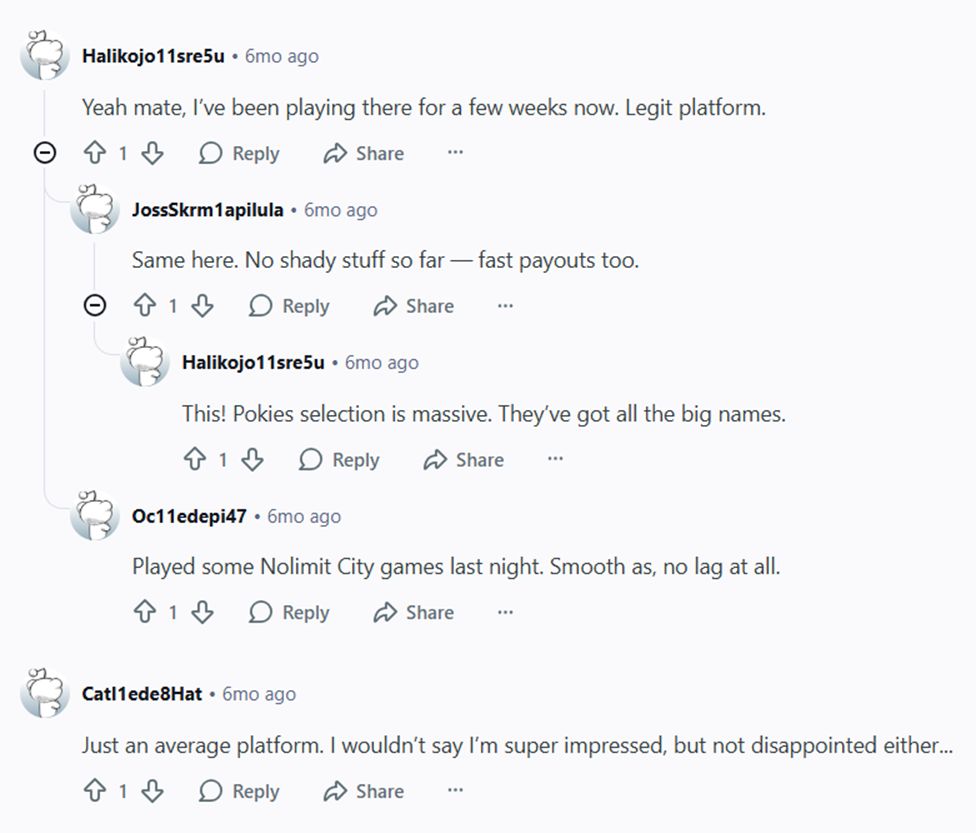Click JossSkrm1apilula's avatar
This screenshot has height=833, width=976.
click(96, 212)
